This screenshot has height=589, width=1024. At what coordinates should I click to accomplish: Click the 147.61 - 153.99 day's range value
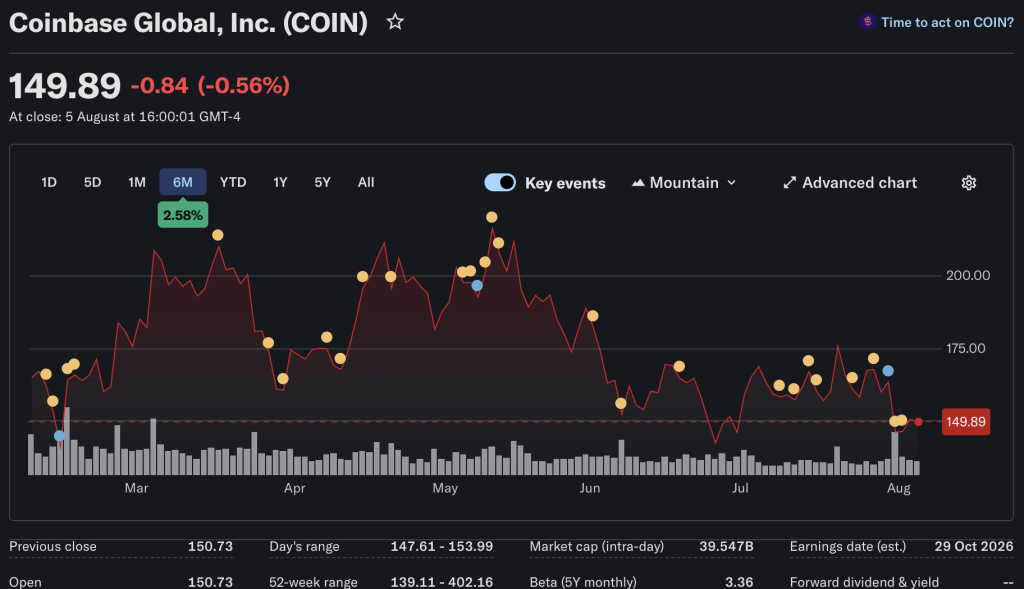(441, 547)
